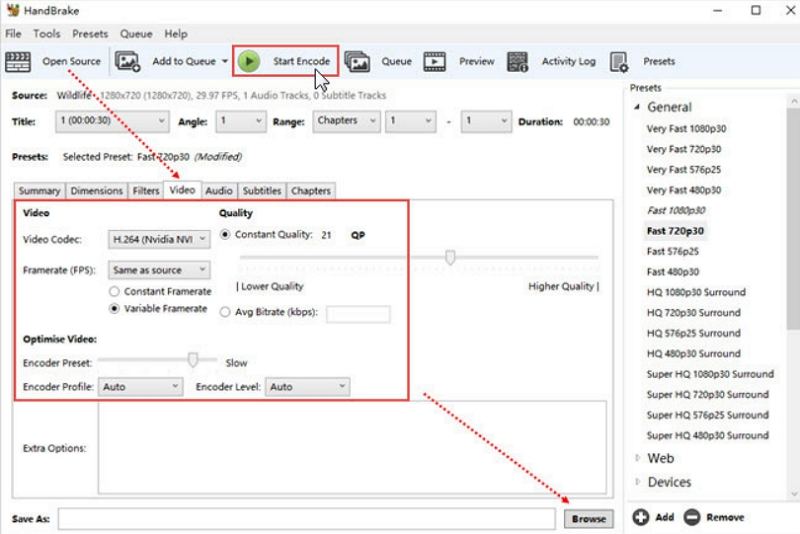Switch to the Filters tab

coord(146,191)
